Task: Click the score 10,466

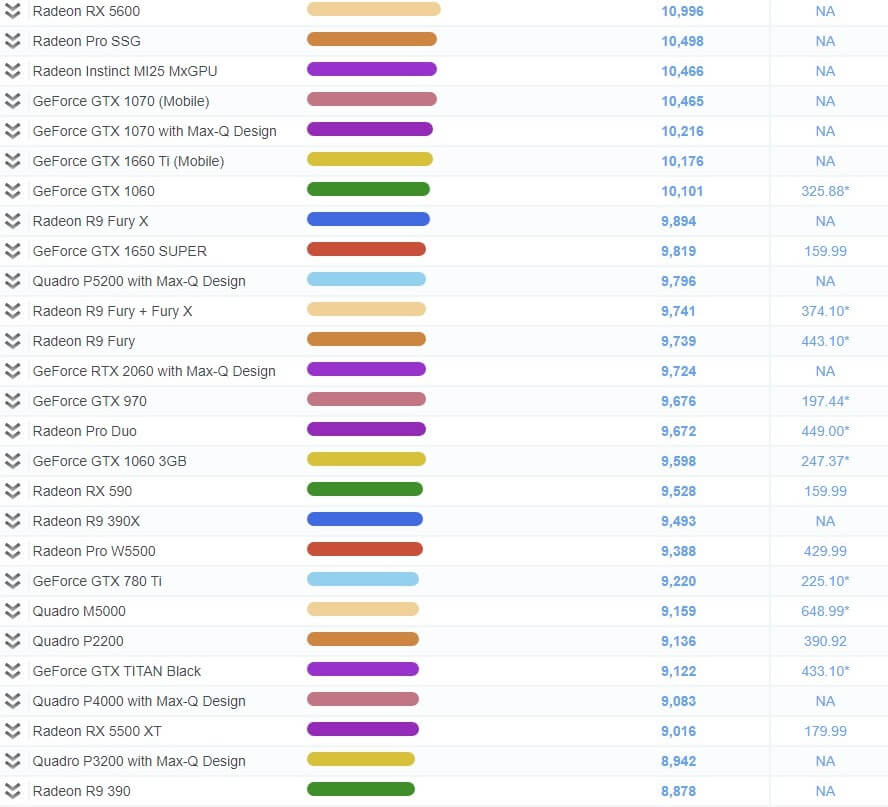Action: coord(682,71)
